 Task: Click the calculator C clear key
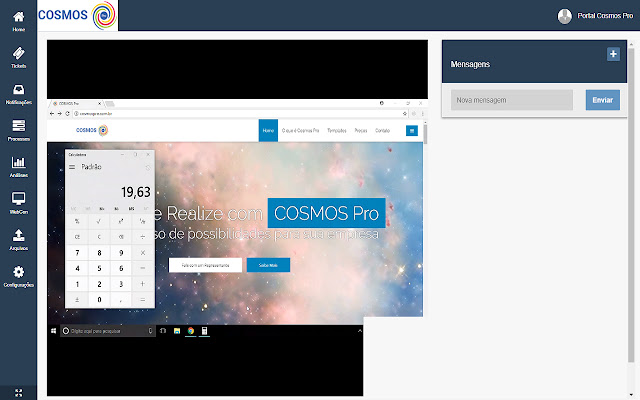click(x=99, y=237)
